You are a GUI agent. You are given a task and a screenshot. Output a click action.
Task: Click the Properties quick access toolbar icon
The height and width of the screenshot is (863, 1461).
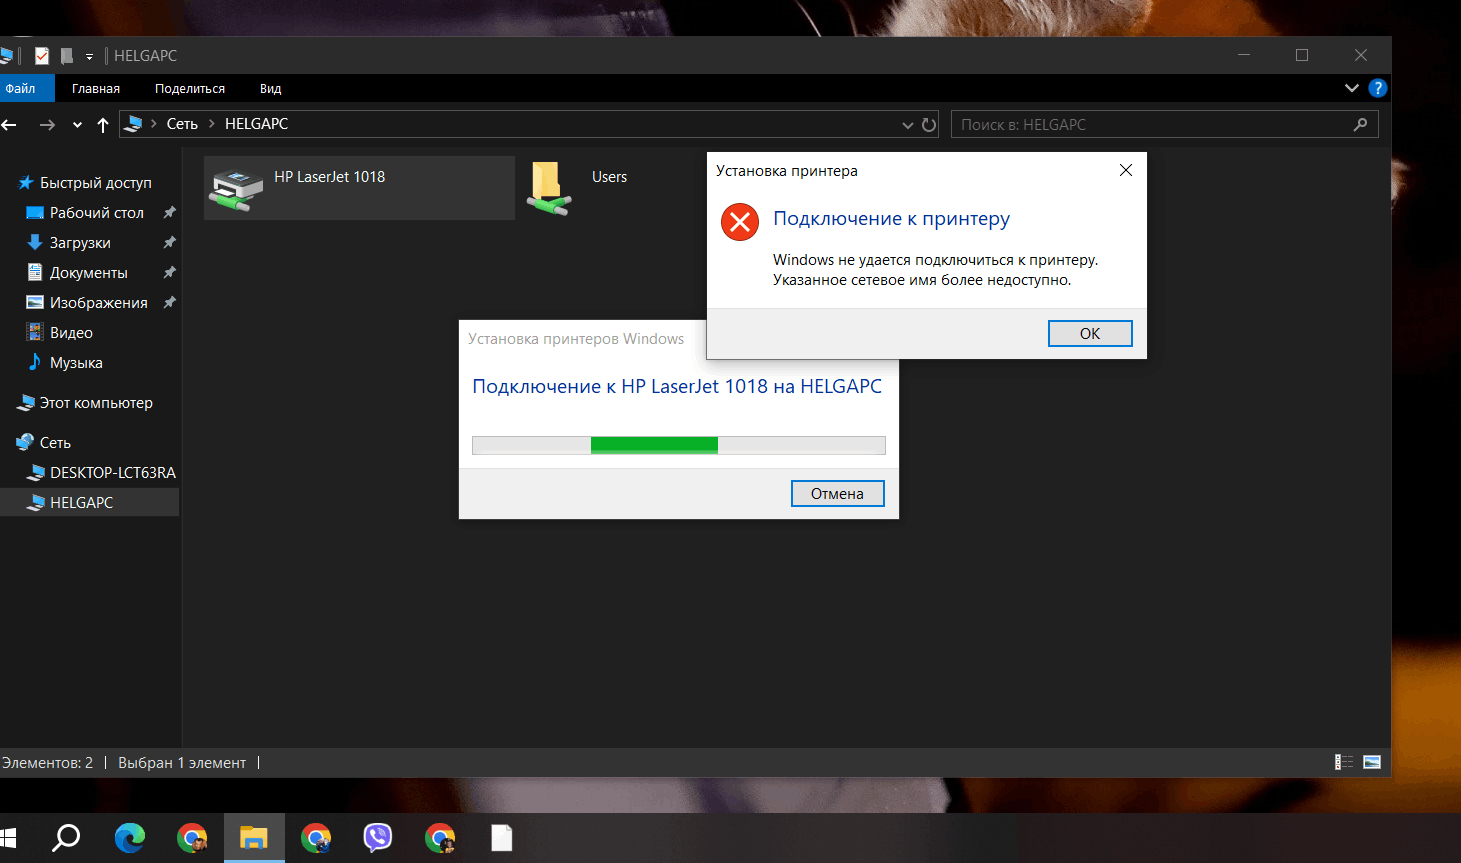point(42,56)
